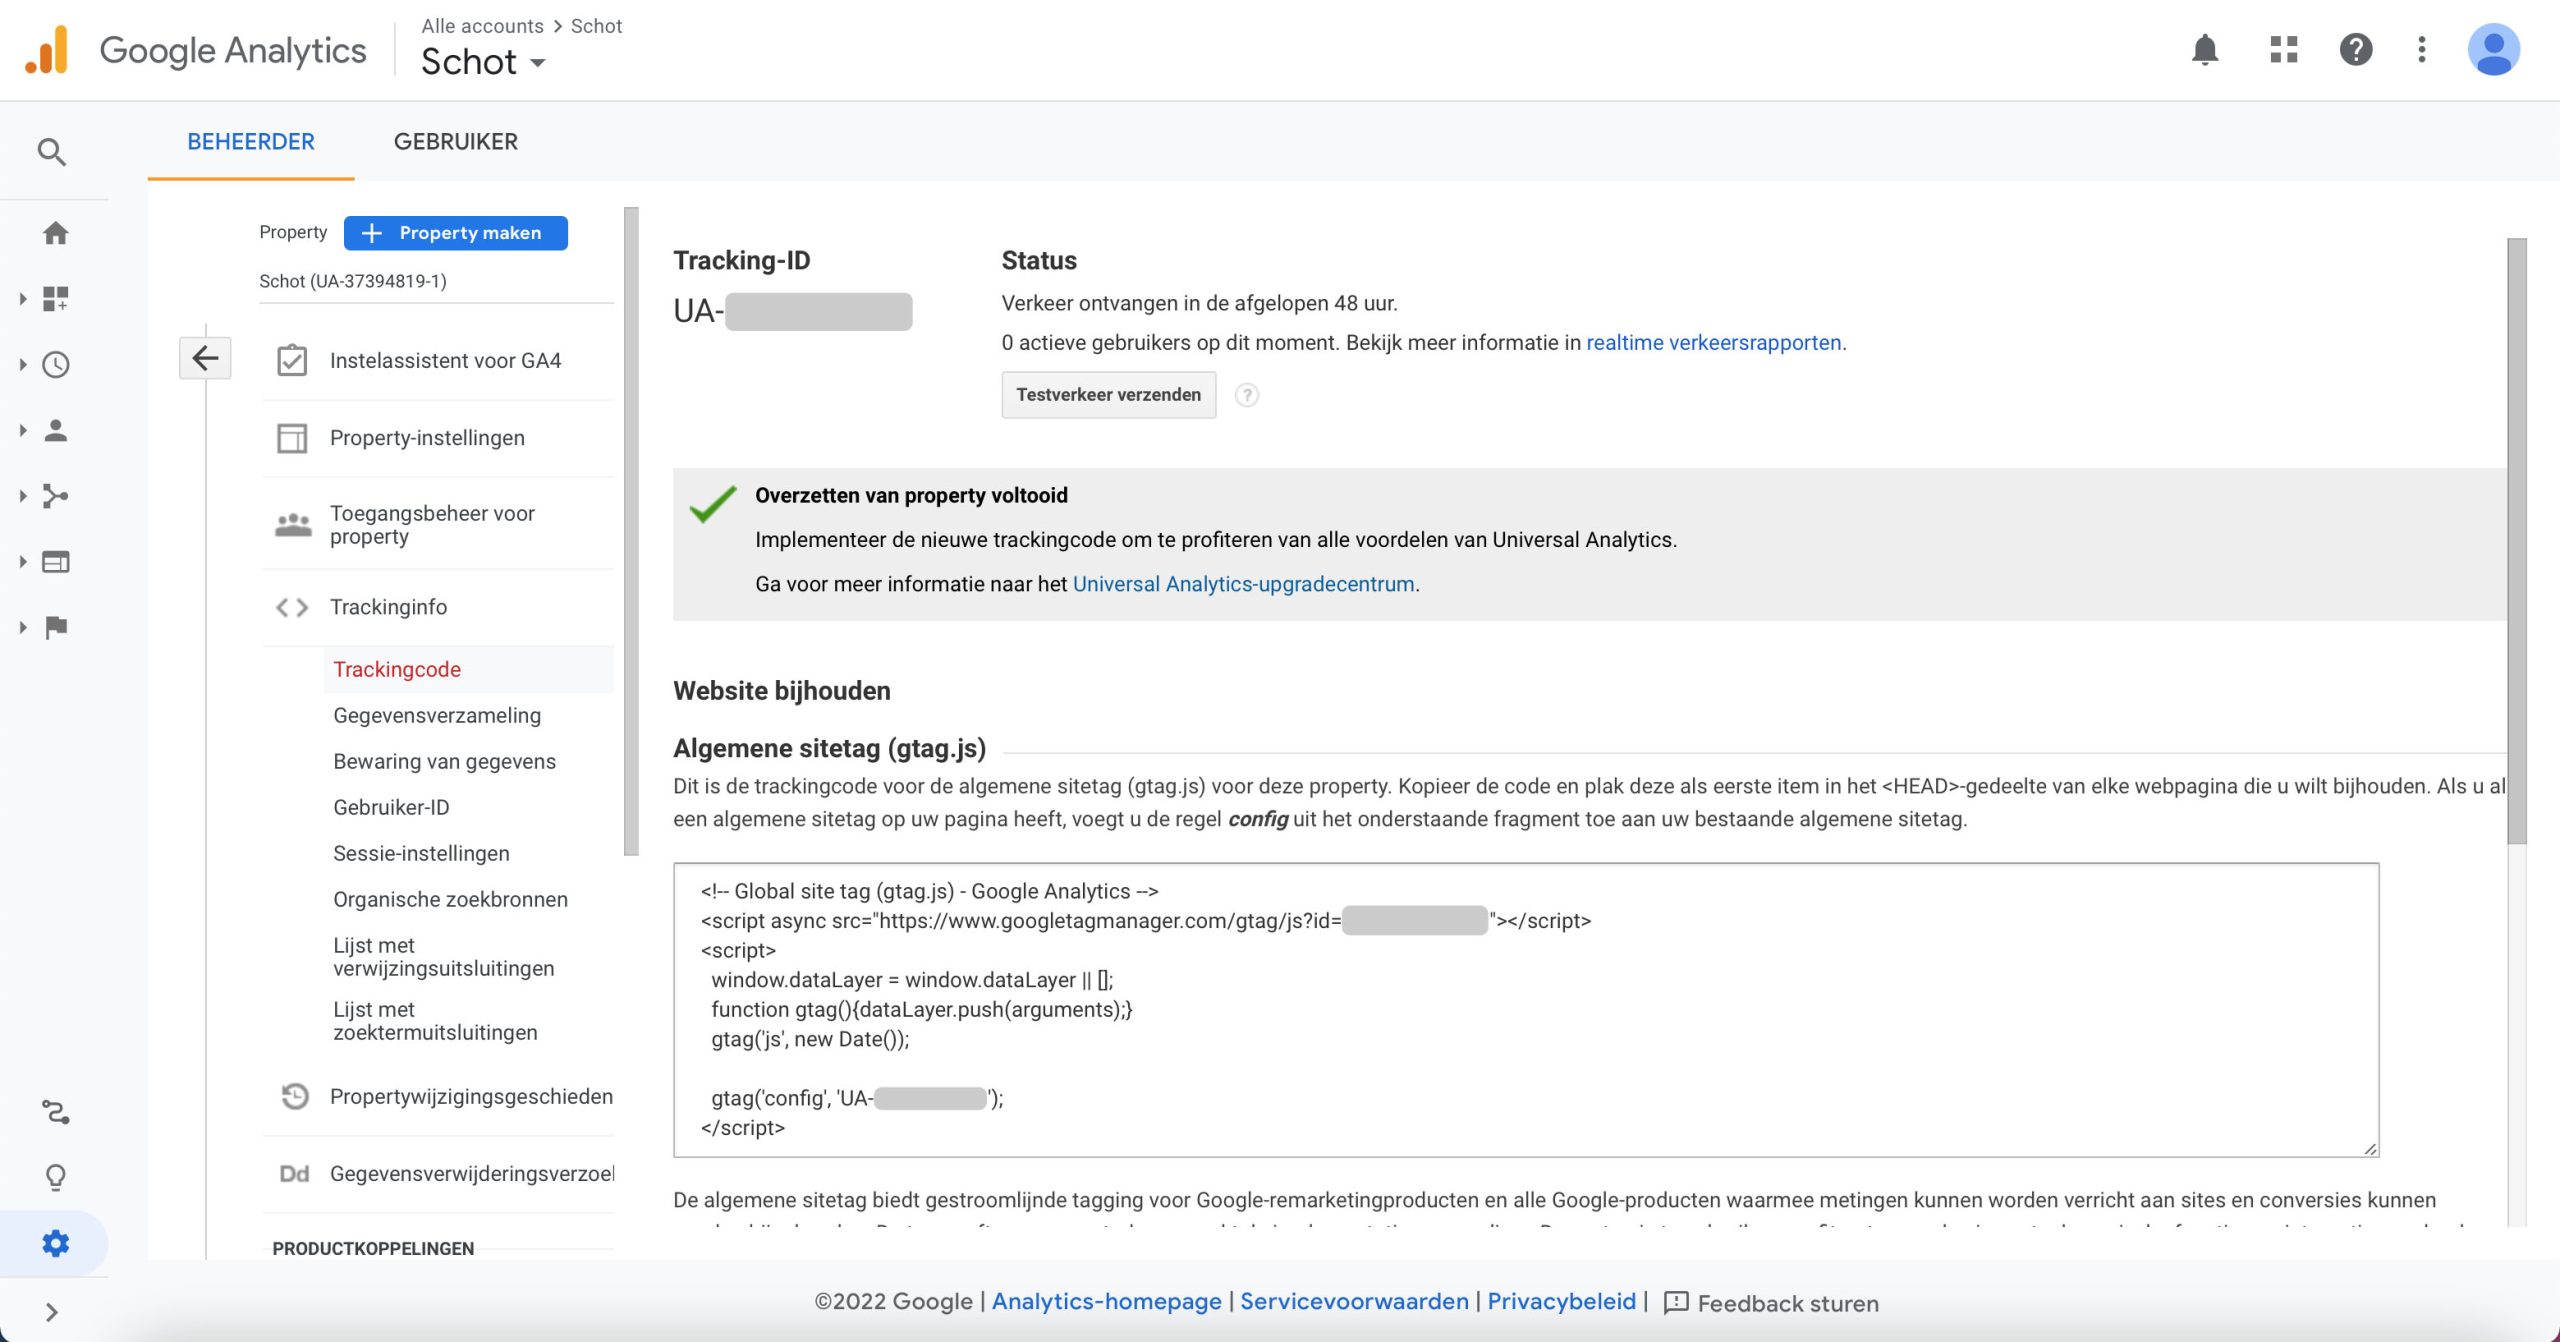
Task: Click help icon next to Testverkeer verzenden
Action: tap(1247, 395)
